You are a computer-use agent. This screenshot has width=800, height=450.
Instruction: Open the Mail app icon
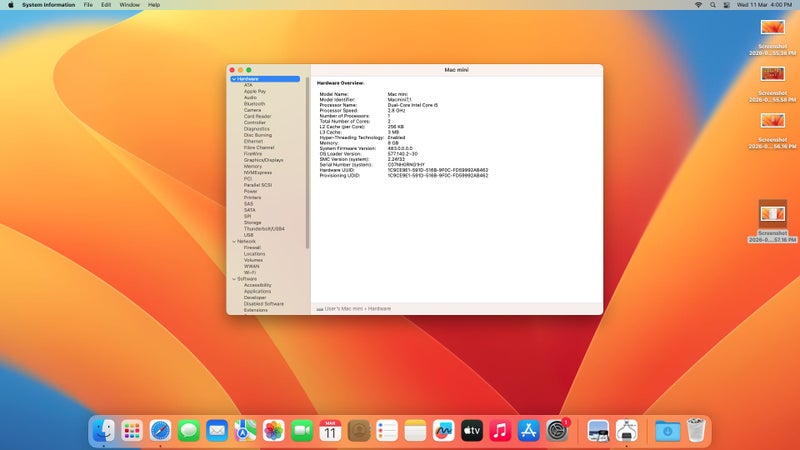coord(217,431)
